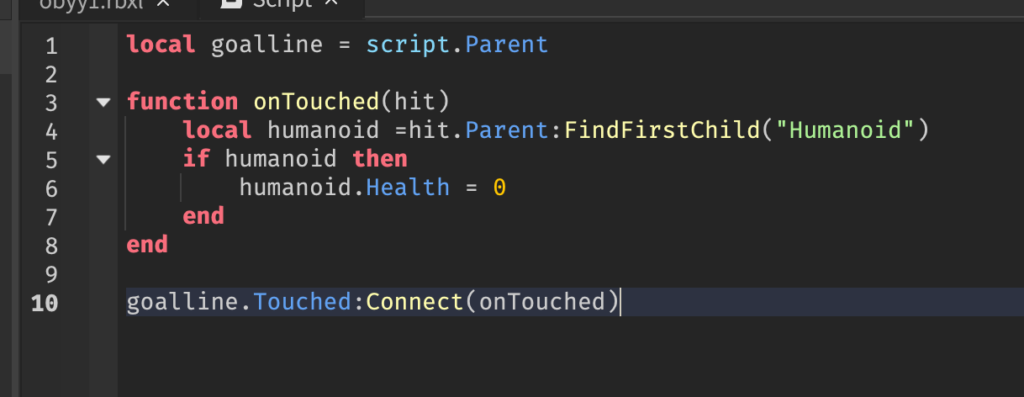Click the FindFirstChild method call

[x=662, y=130]
